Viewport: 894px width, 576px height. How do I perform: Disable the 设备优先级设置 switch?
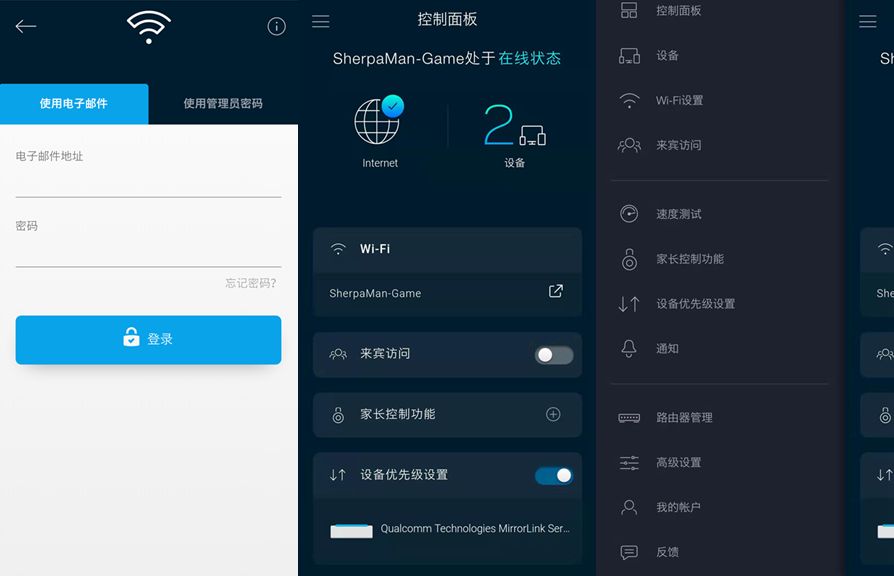pyautogui.click(x=554, y=476)
